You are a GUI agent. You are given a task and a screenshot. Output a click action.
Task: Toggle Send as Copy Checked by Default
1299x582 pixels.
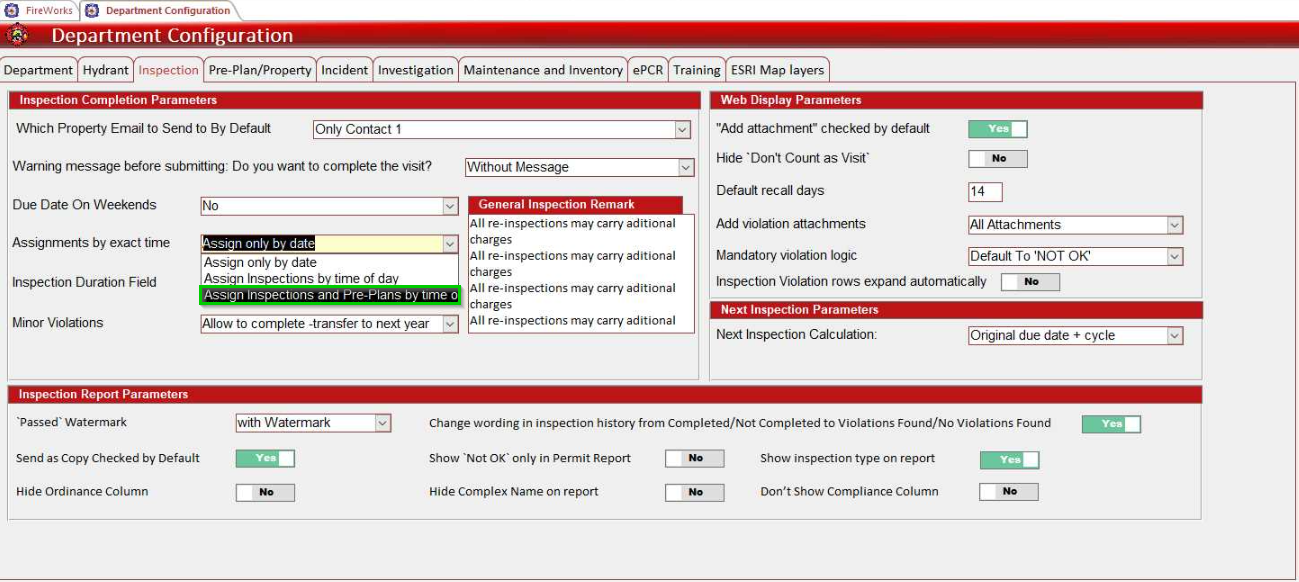265,459
